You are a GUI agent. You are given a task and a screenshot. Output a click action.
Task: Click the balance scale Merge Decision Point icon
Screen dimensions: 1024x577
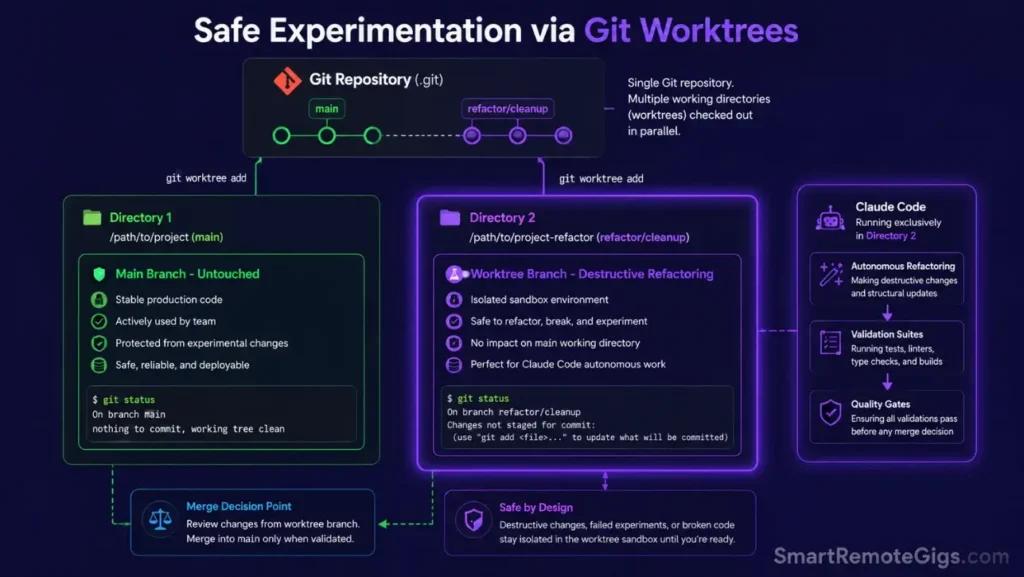pyautogui.click(x=160, y=520)
